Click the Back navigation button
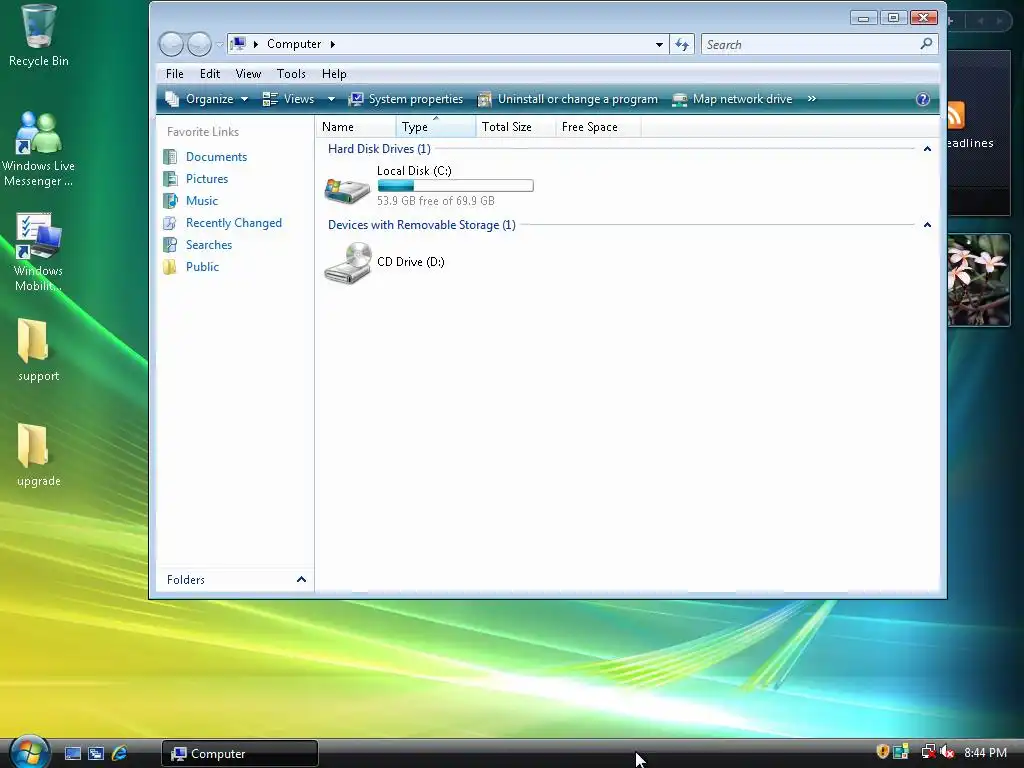 coord(171,44)
